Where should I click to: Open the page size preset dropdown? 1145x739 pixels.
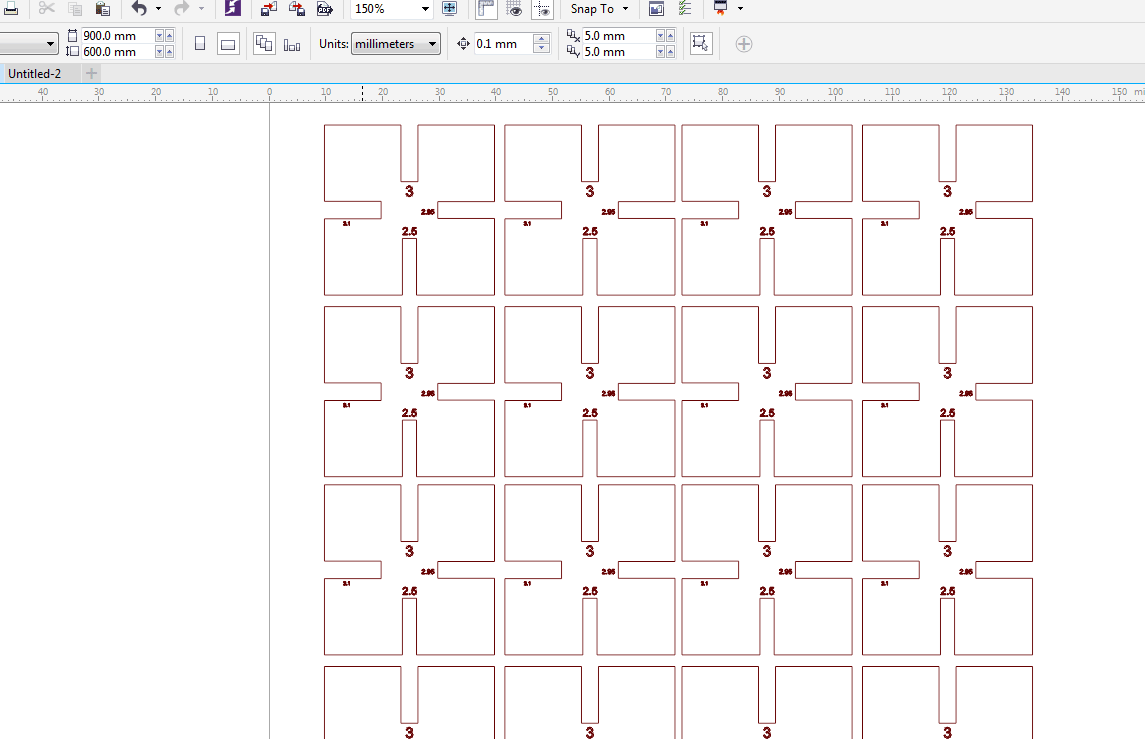(50, 44)
